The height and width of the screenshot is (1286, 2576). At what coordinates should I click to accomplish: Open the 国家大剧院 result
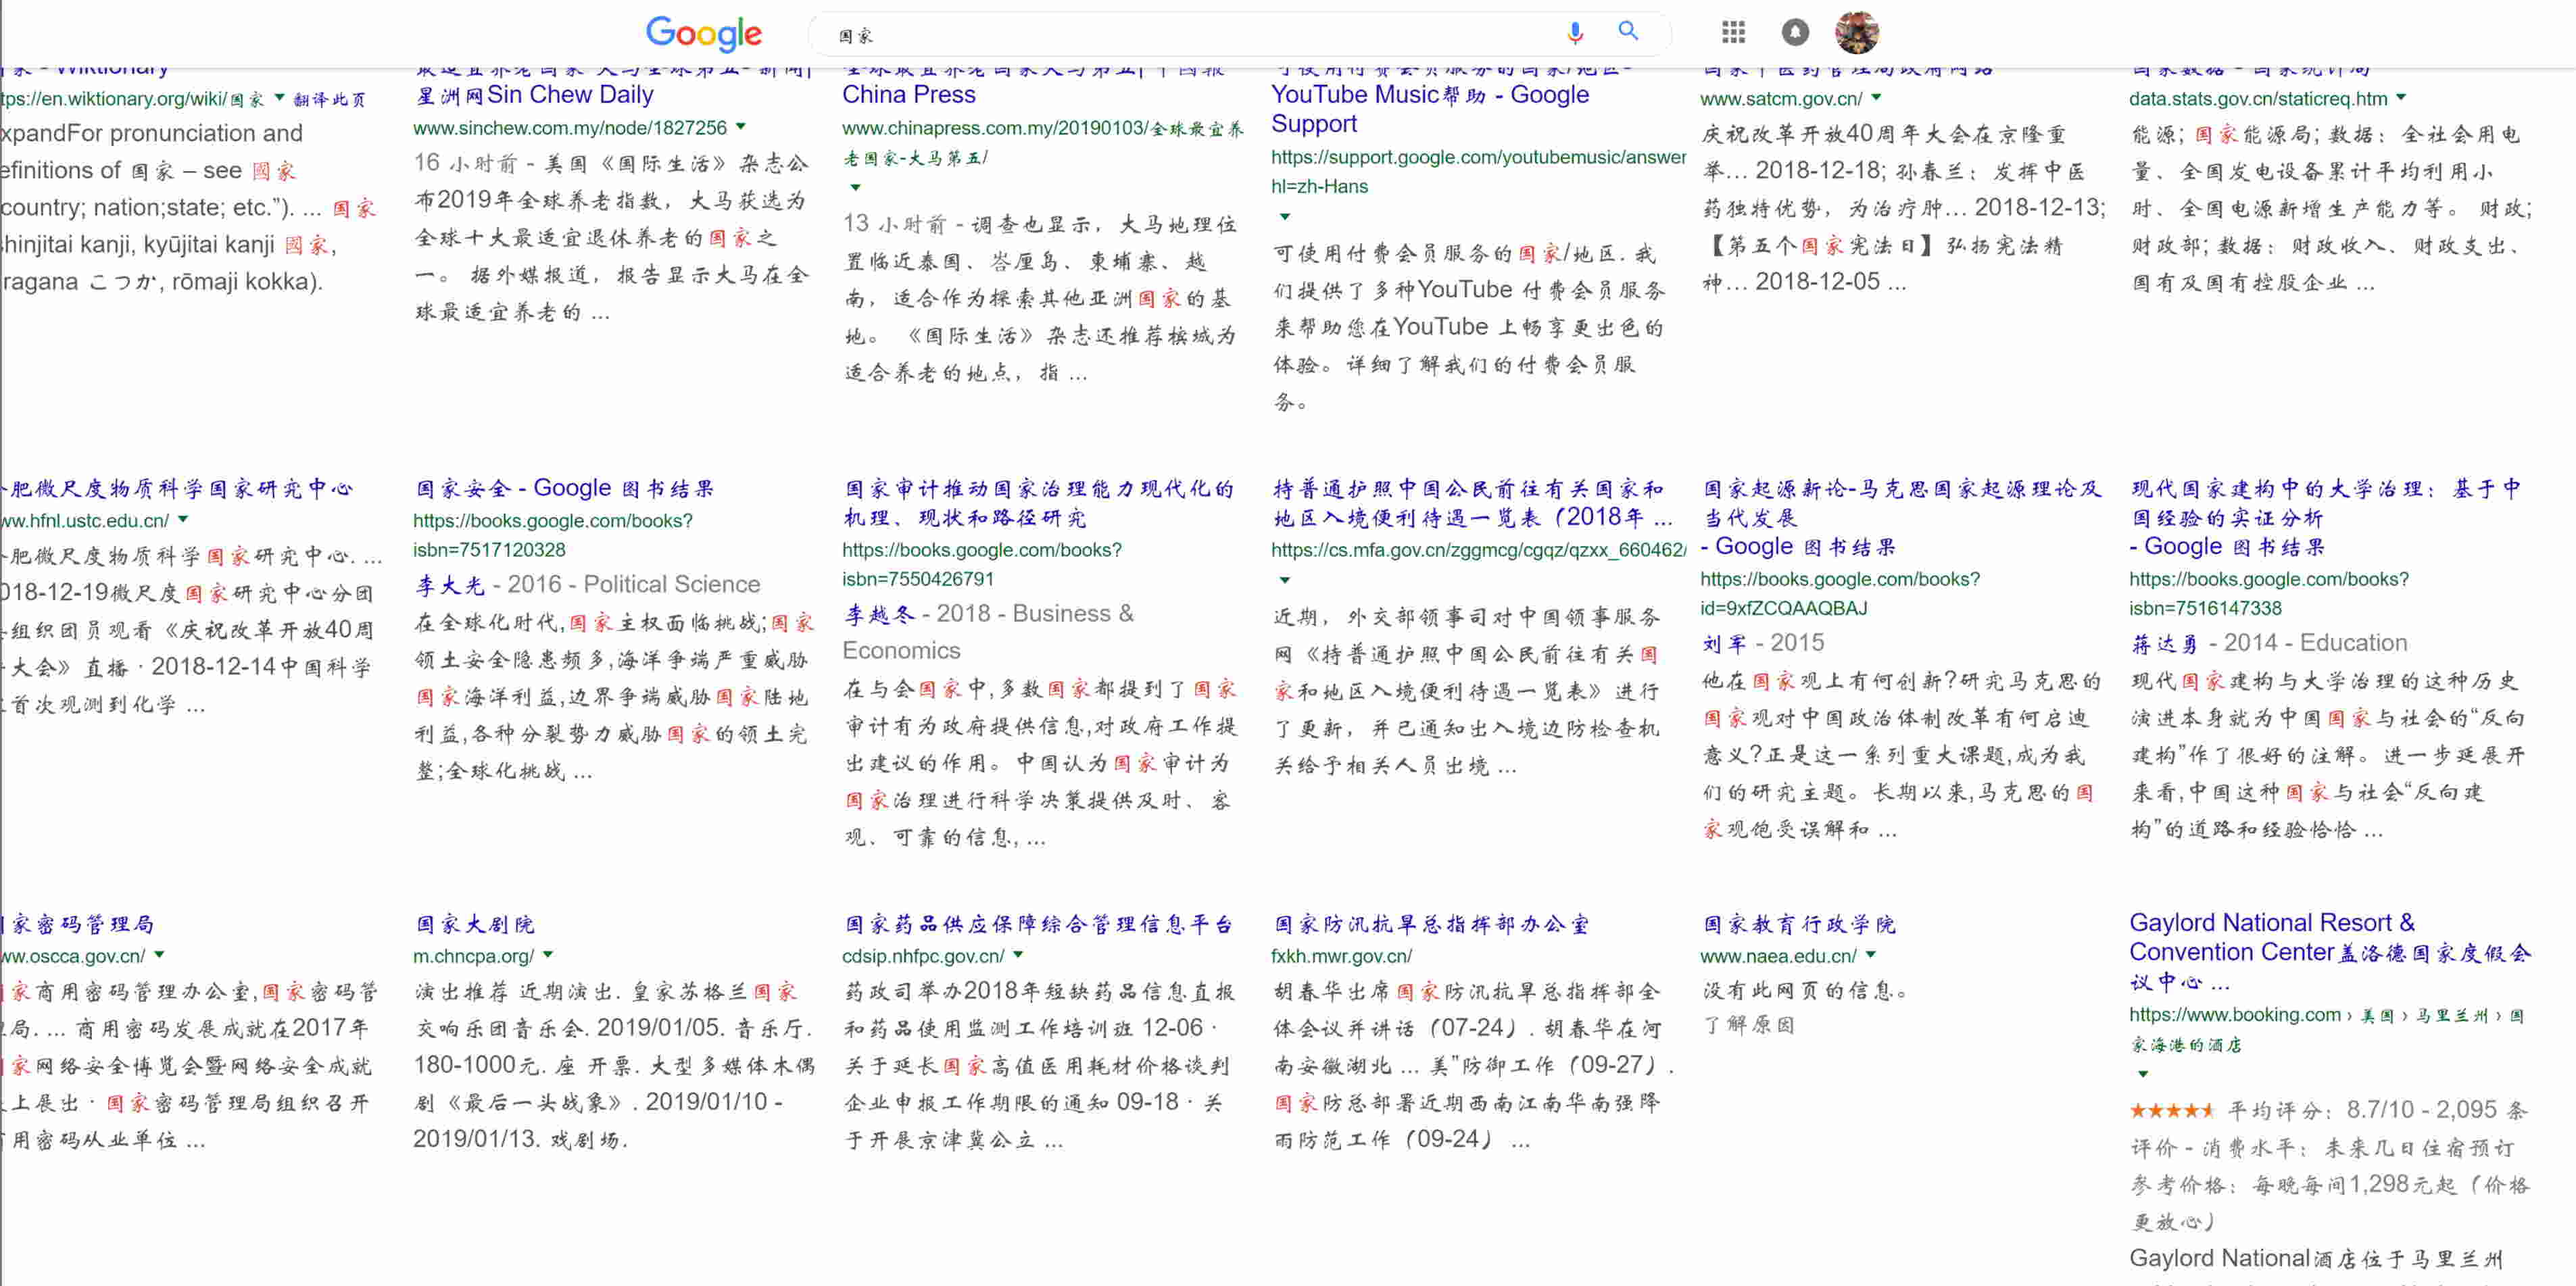(475, 924)
